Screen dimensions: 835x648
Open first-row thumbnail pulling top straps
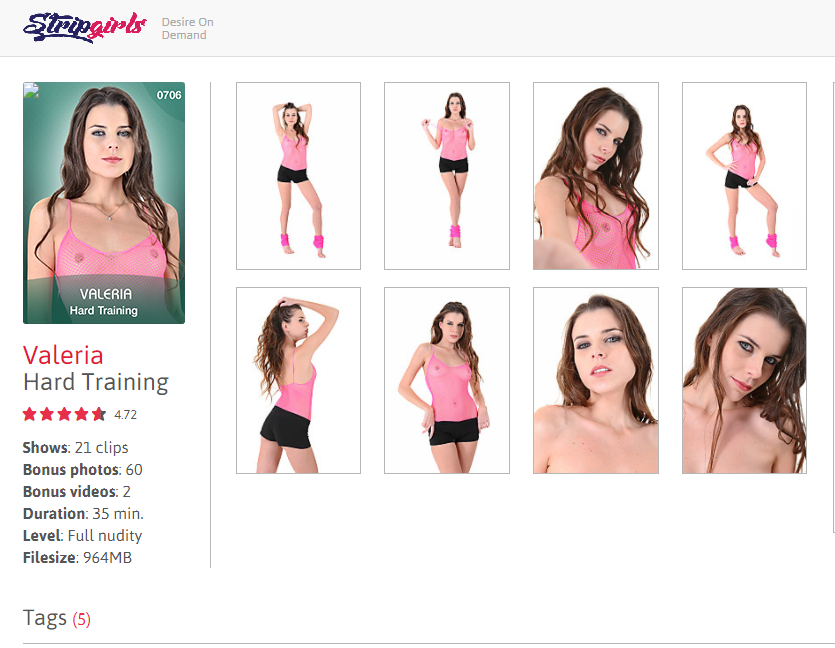(x=447, y=176)
